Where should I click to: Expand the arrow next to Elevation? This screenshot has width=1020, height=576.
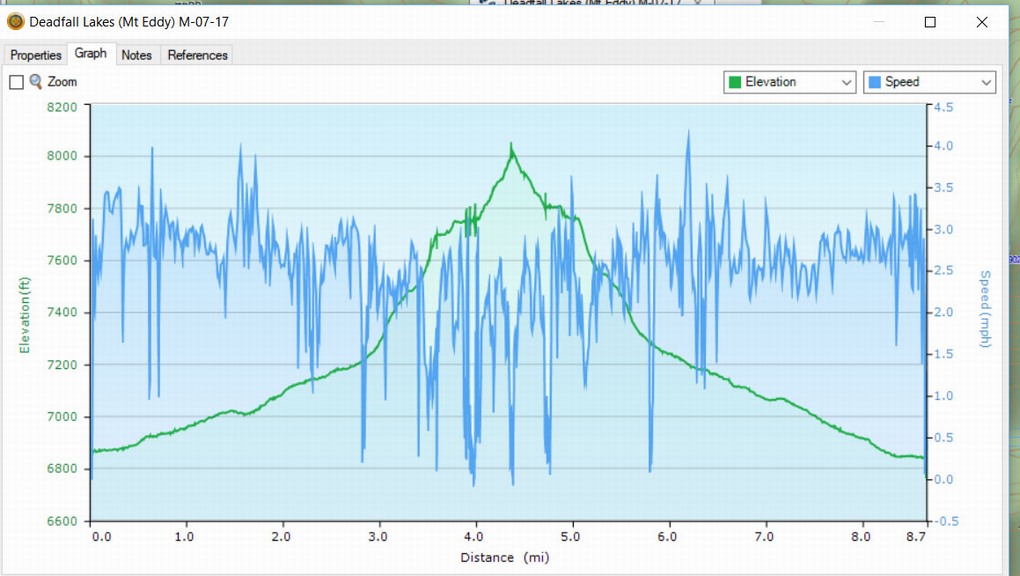coord(846,83)
